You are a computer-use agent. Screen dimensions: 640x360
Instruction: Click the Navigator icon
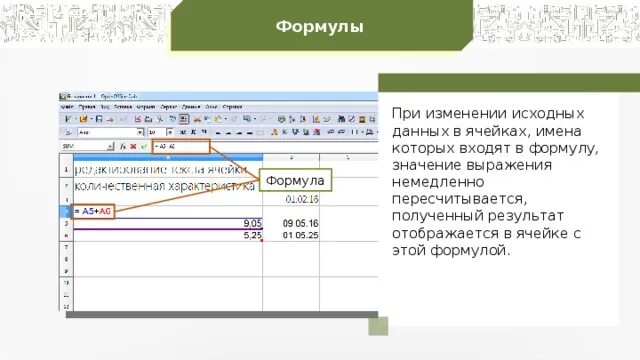coord(351,119)
